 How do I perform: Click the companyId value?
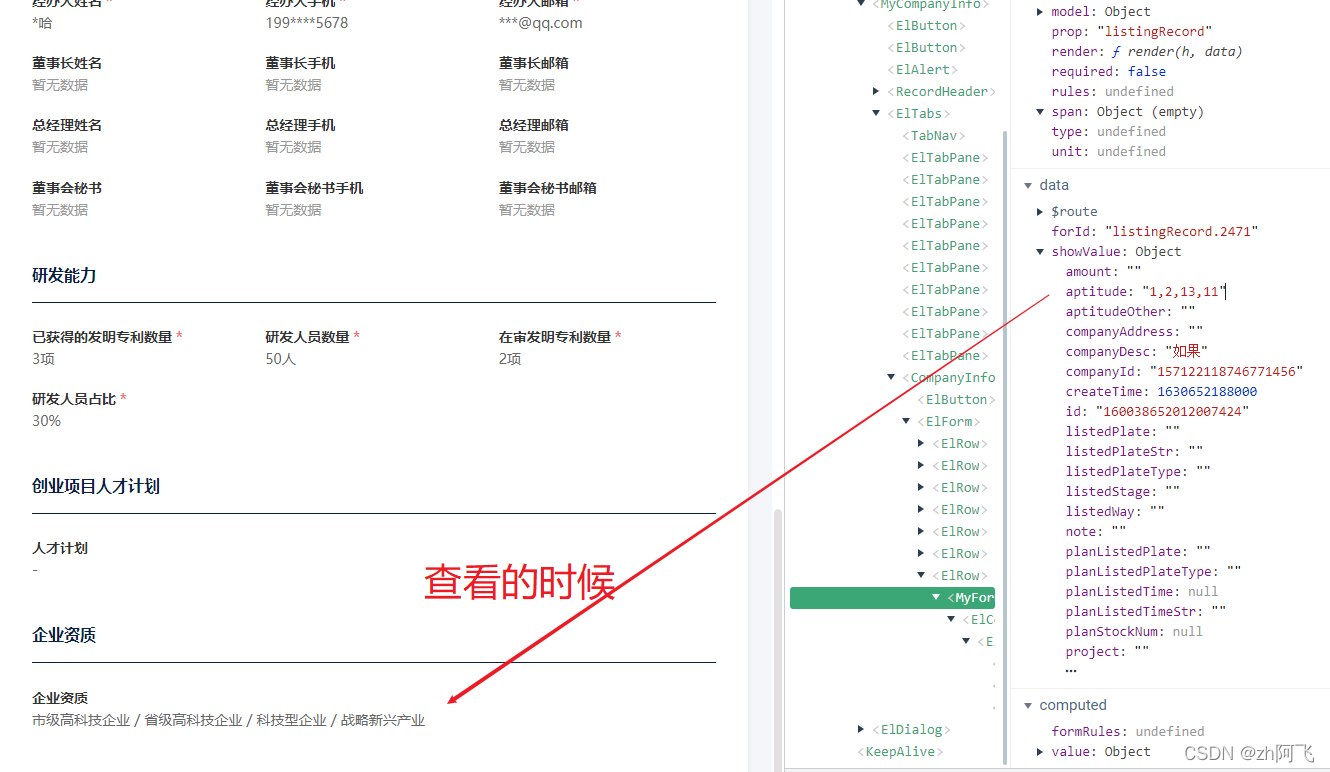point(1226,371)
